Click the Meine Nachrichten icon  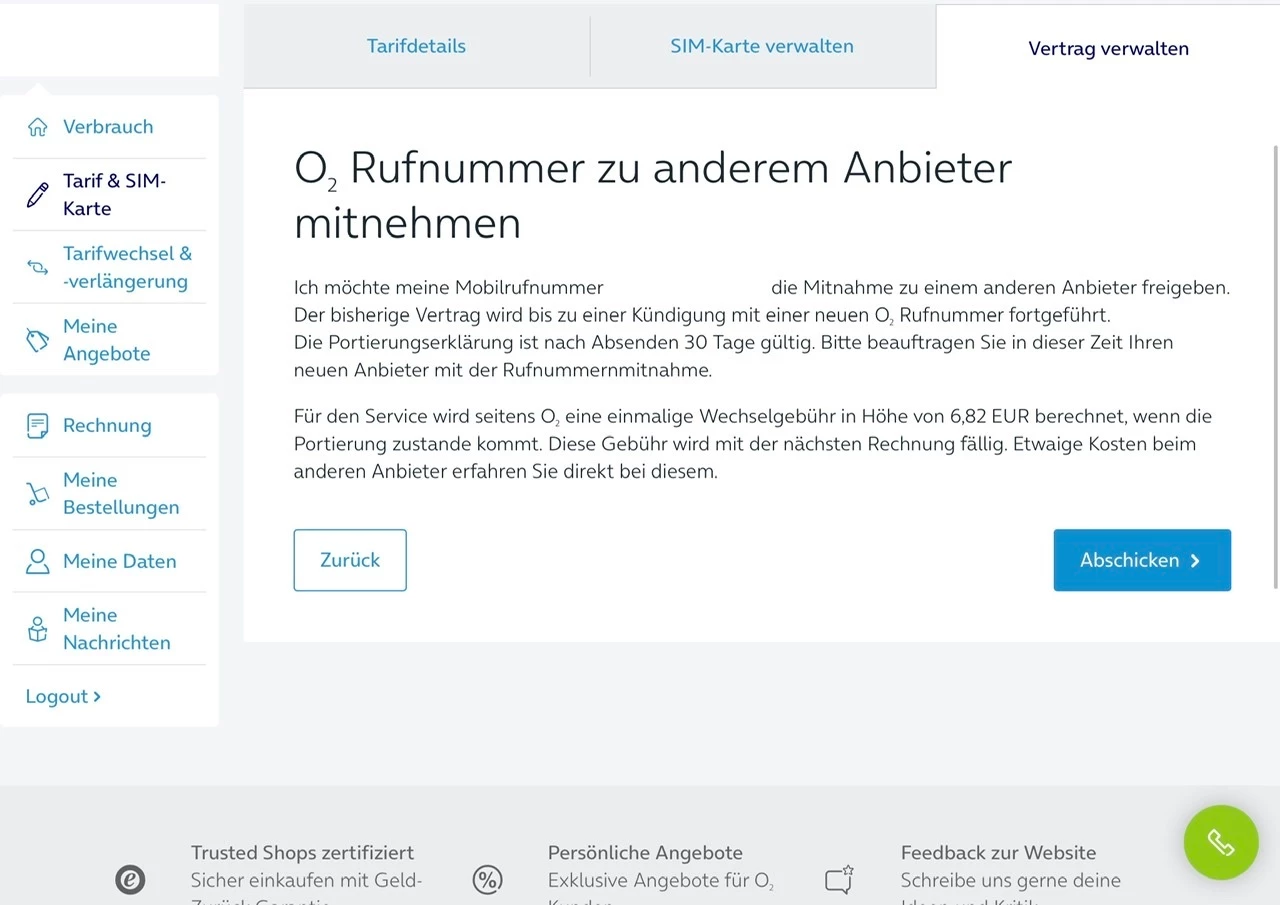click(38, 629)
